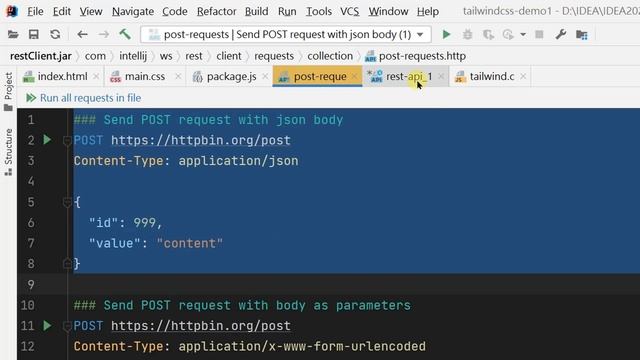
Task: Click the Profiler run icon
Action: 508,35
